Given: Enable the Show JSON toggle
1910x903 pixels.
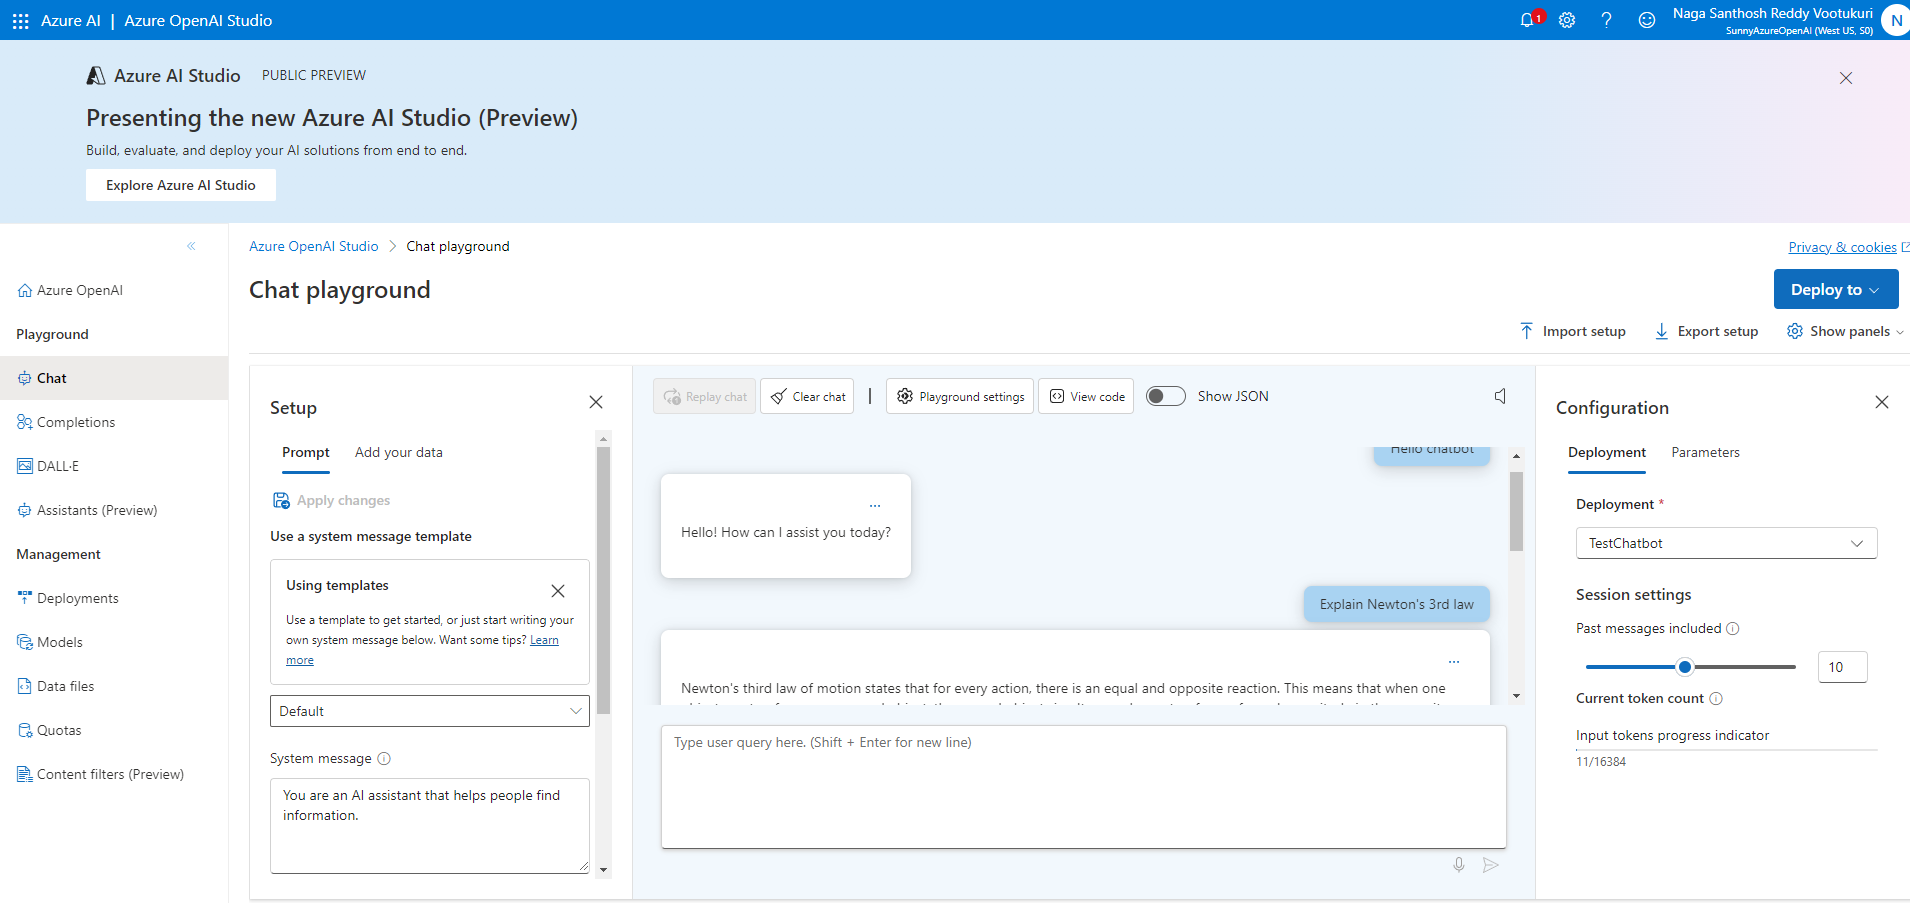Looking at the screenshot, I should point(1165,395).
